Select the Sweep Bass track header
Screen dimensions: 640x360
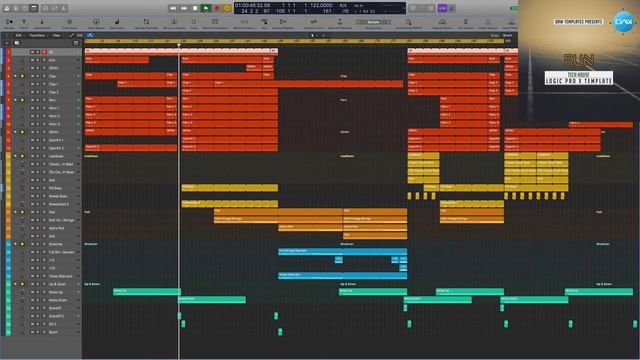(46, 196)
